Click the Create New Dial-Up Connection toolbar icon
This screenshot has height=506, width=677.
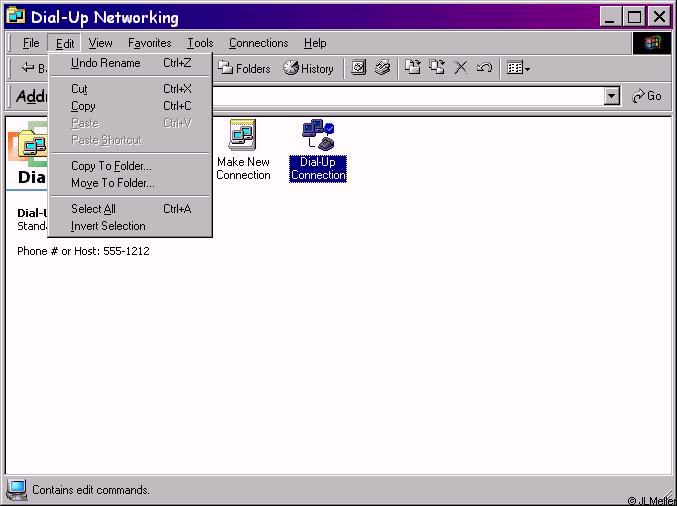pos(358,68)
